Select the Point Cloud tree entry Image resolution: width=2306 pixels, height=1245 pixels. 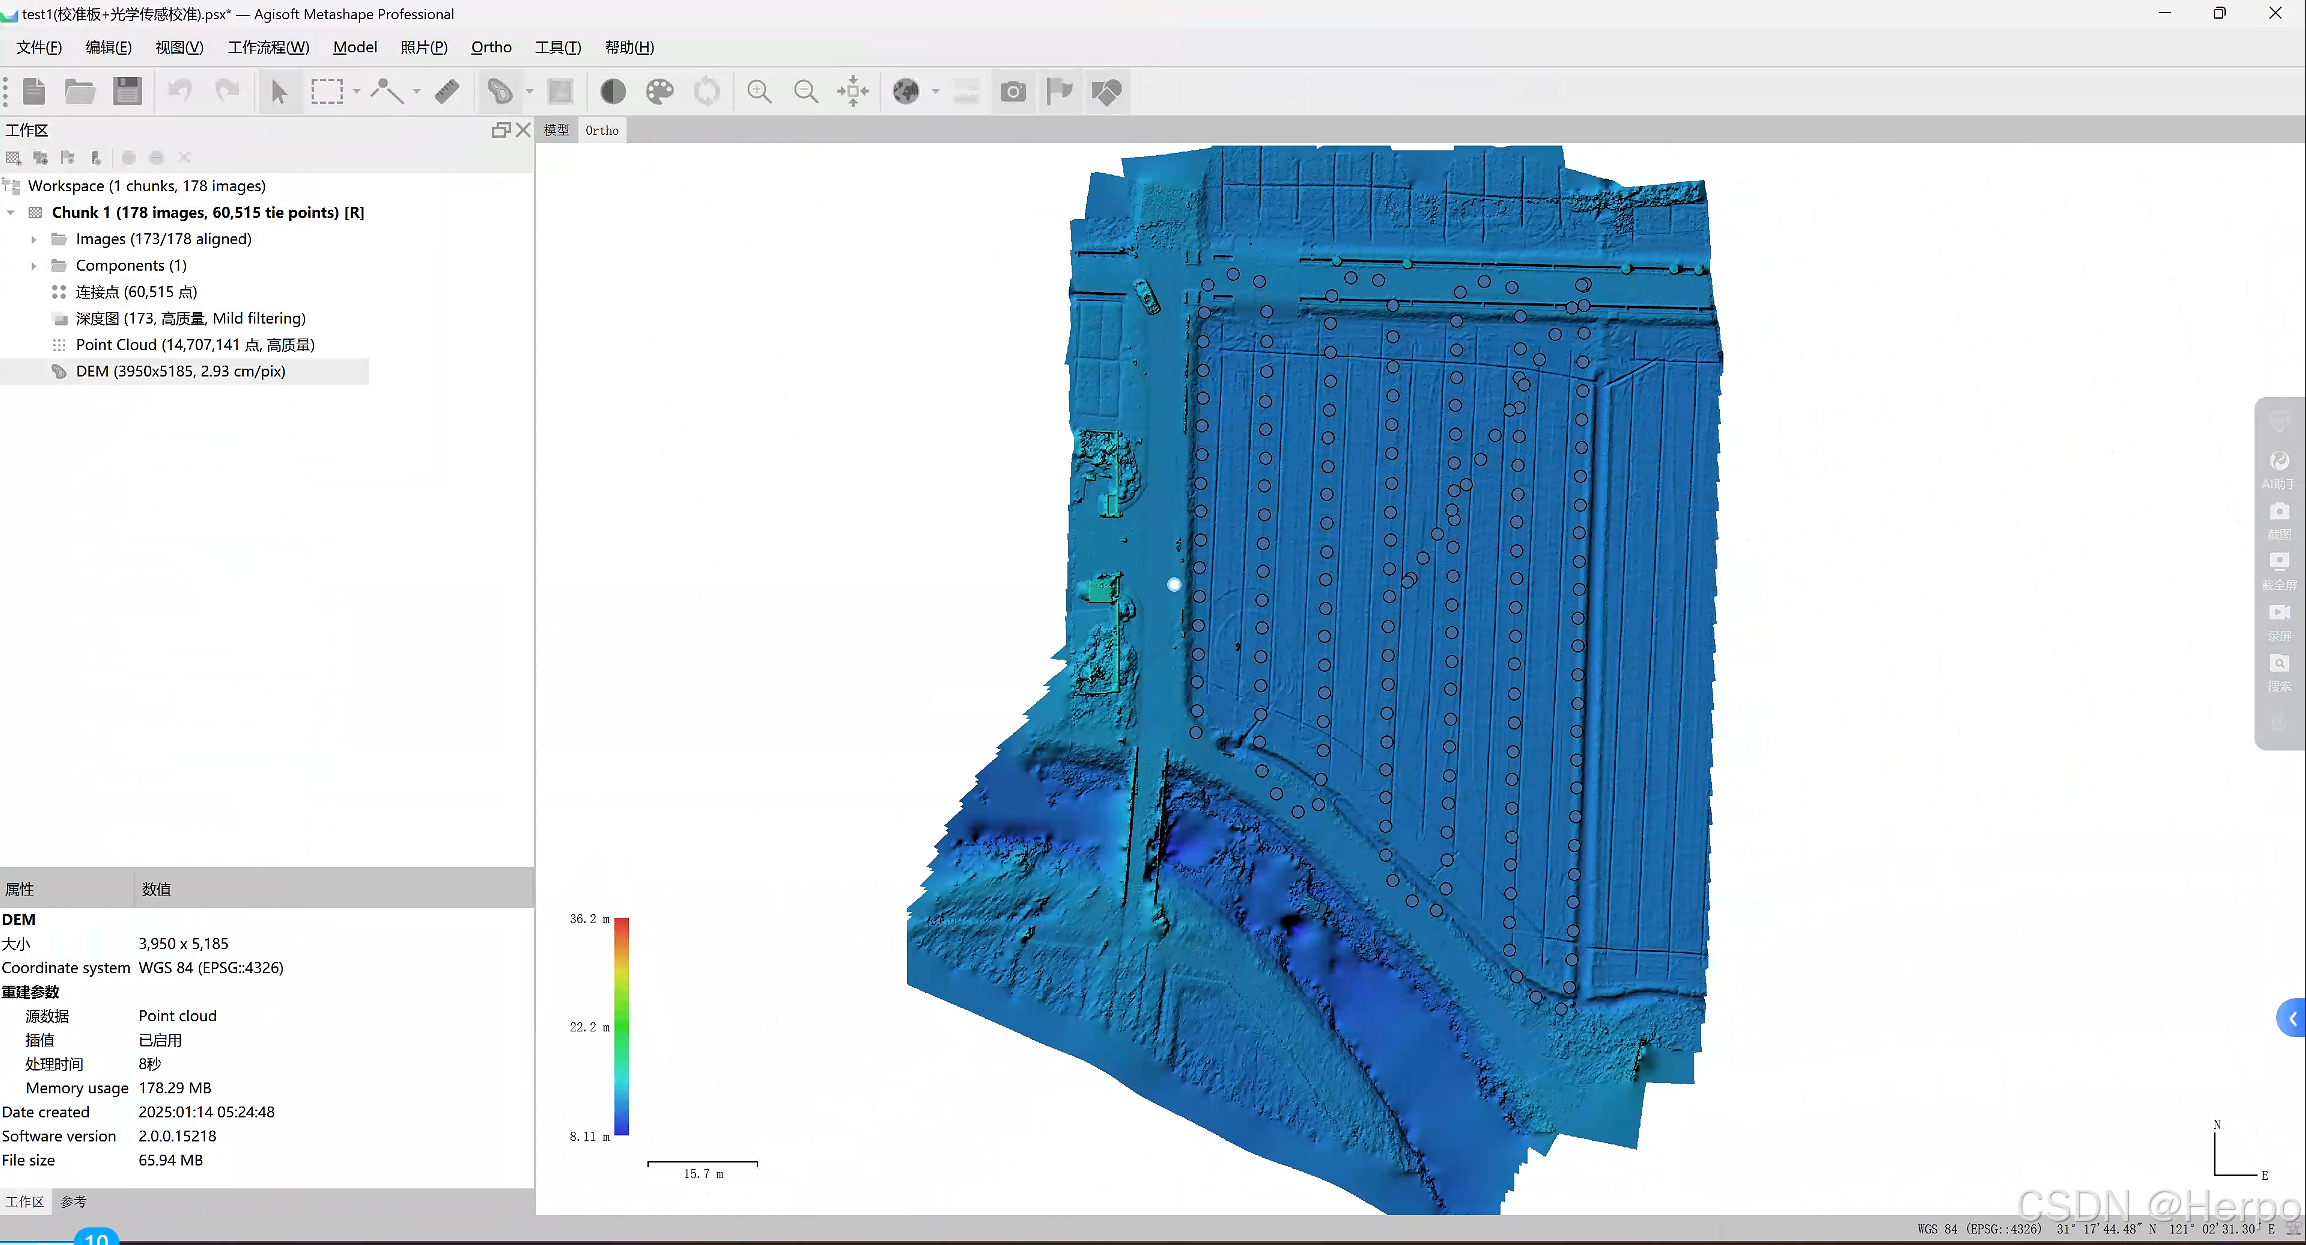(x=195, y=345)
